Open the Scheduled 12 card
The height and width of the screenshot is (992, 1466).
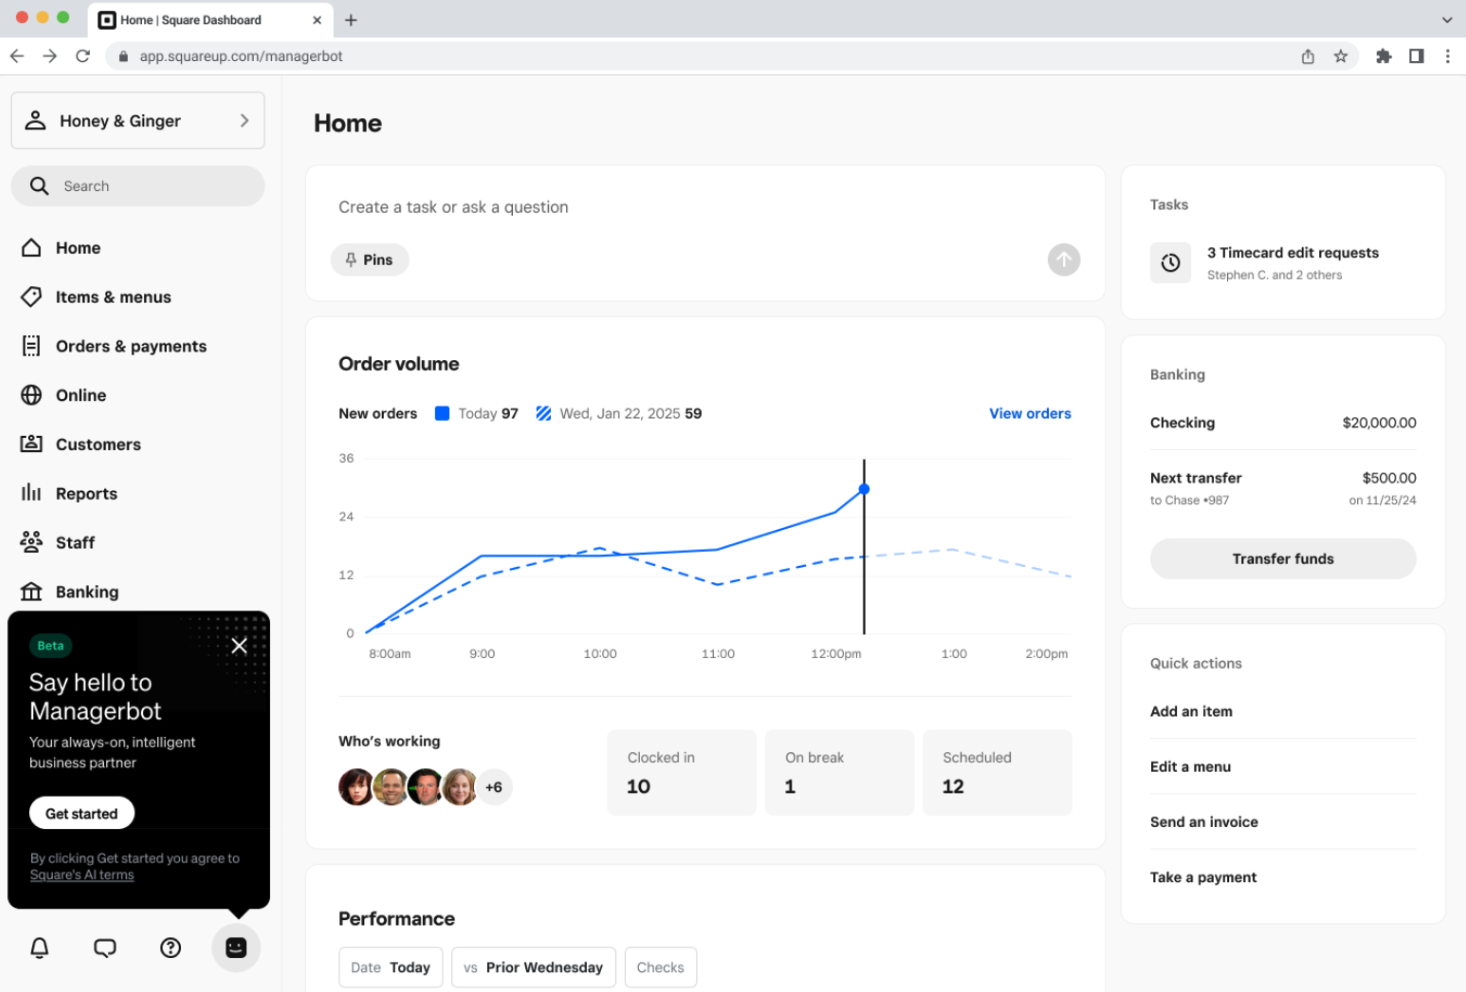(x=997, y=773)
